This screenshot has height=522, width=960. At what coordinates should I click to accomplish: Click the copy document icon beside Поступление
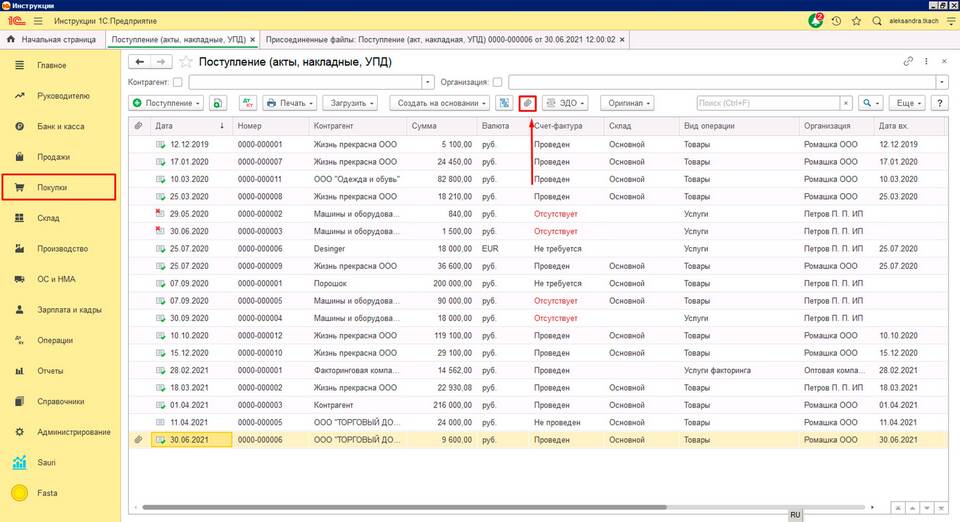(x=218, y=103)
